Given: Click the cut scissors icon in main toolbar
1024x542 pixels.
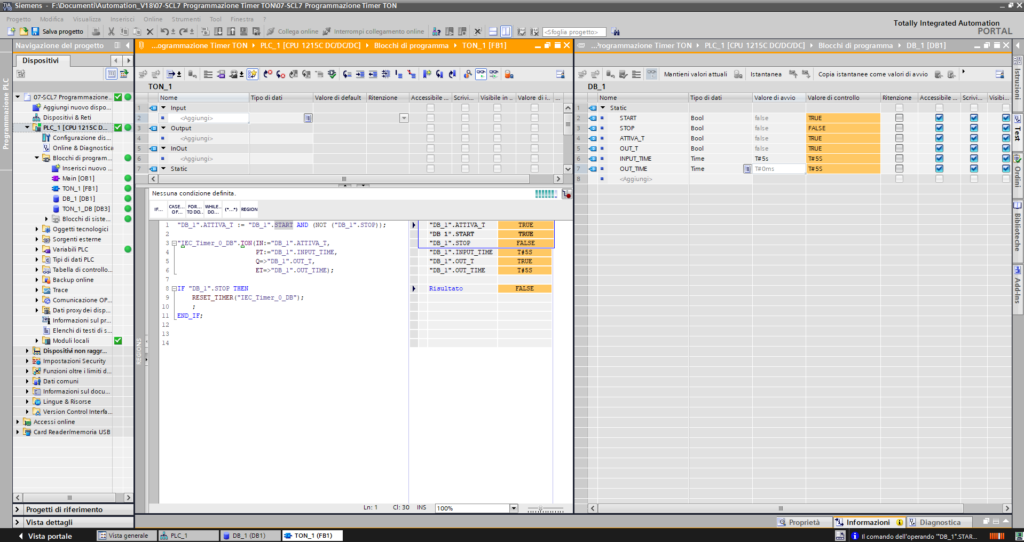Looking at the screenshot, I should click(110, 31).
